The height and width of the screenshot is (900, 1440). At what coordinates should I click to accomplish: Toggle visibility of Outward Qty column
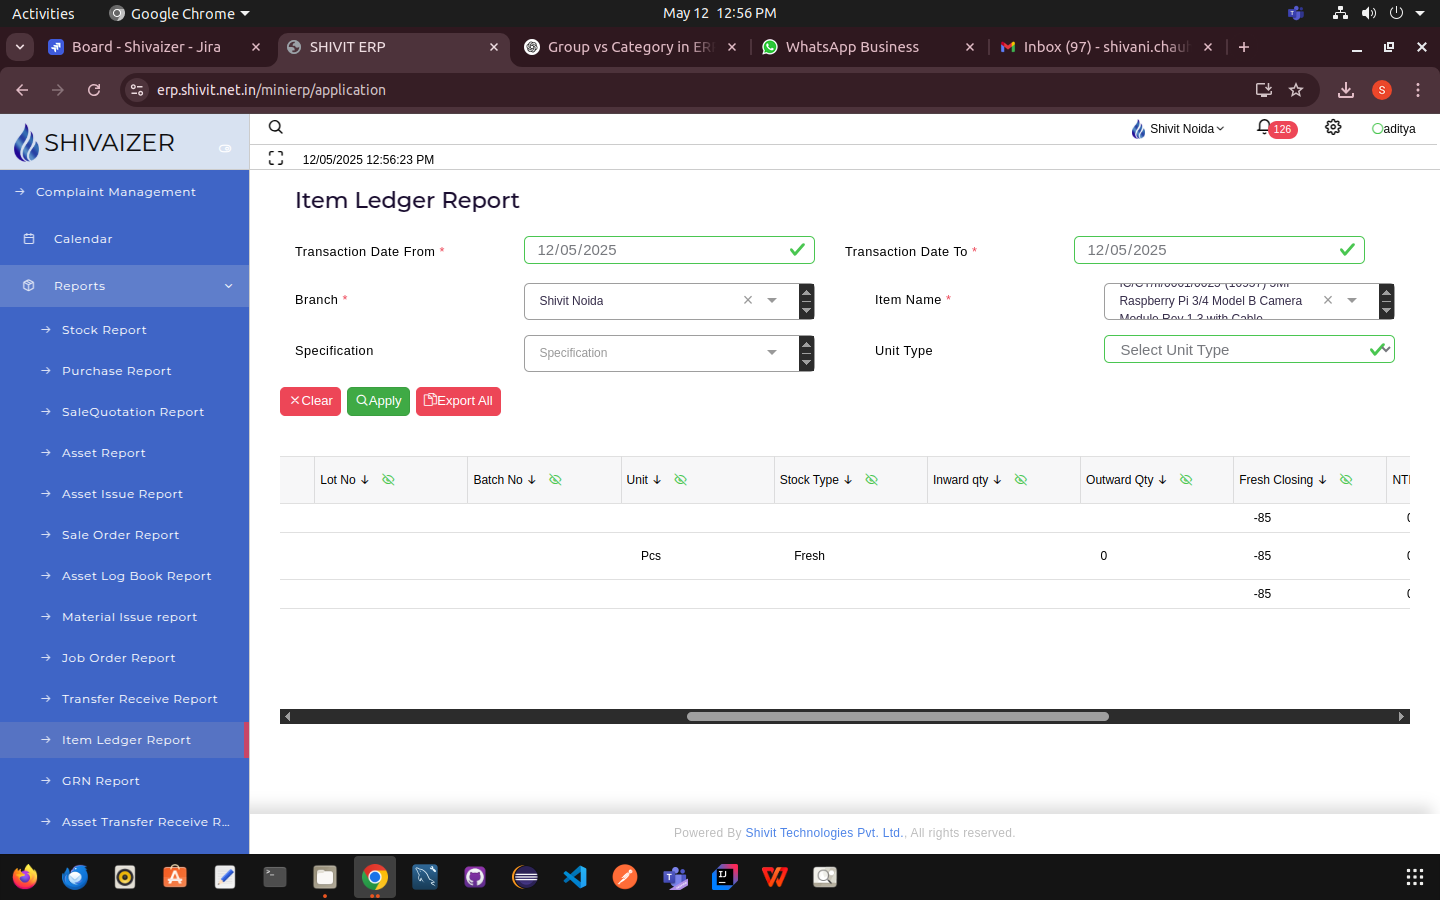tap(1186, 480)
